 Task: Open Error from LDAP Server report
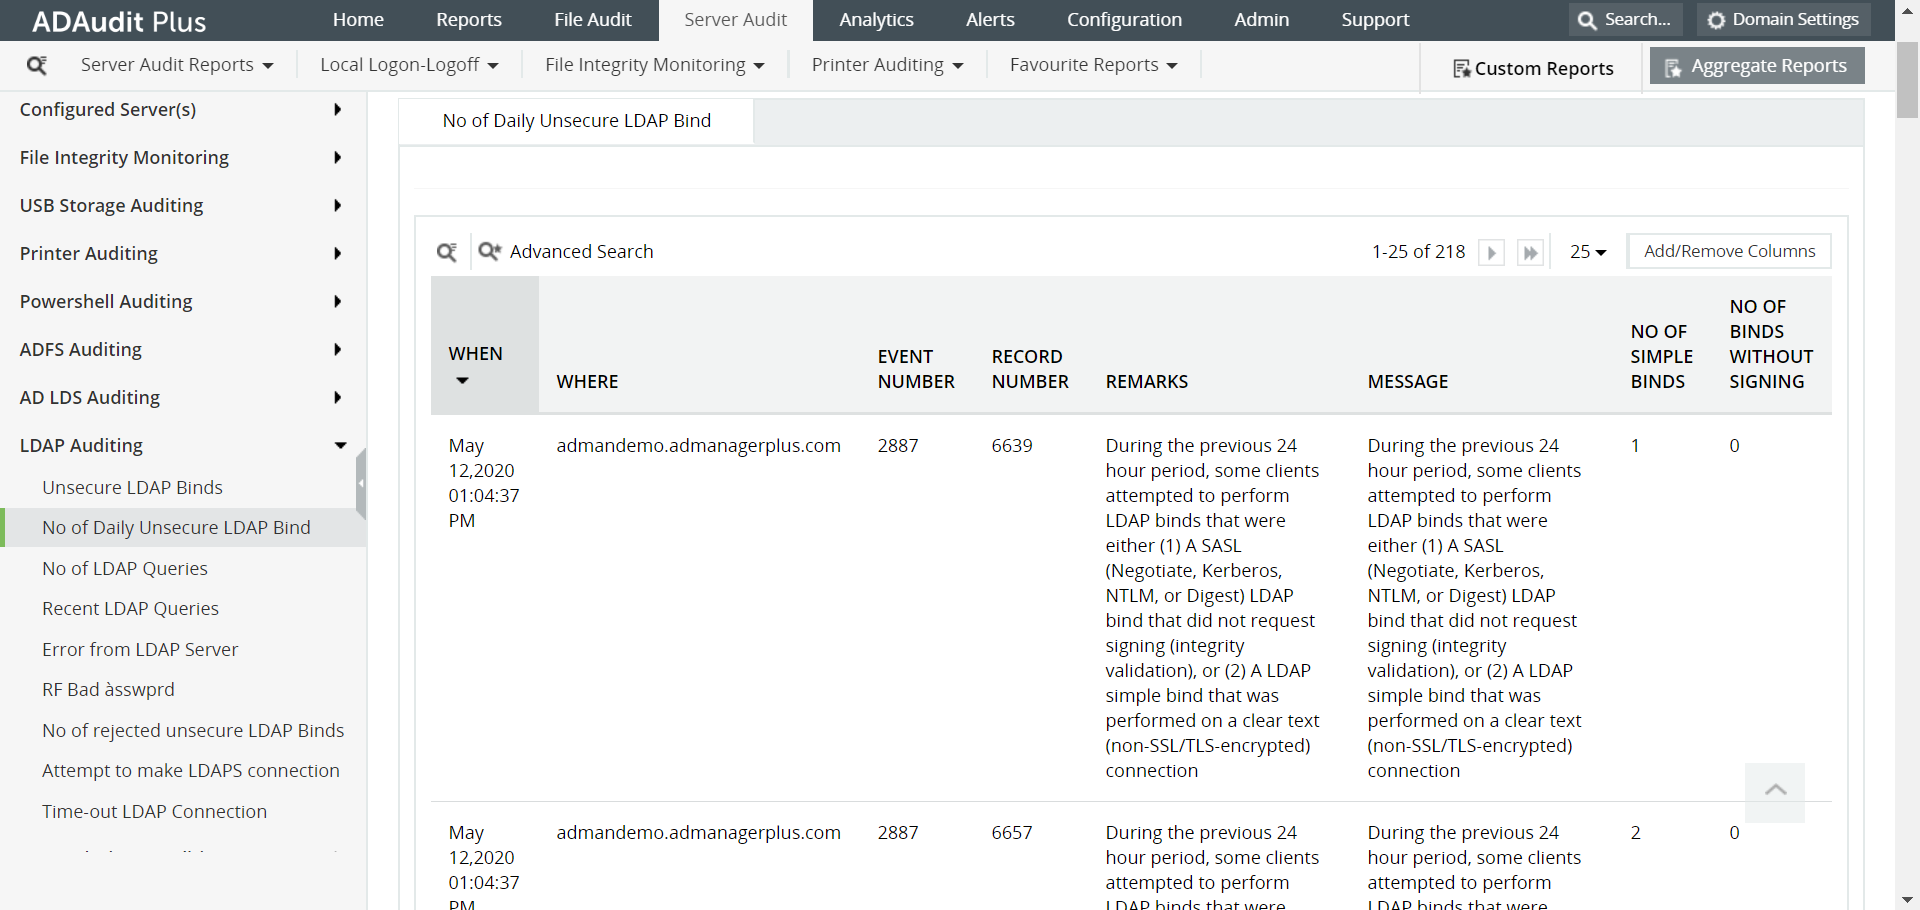[140, 649]
